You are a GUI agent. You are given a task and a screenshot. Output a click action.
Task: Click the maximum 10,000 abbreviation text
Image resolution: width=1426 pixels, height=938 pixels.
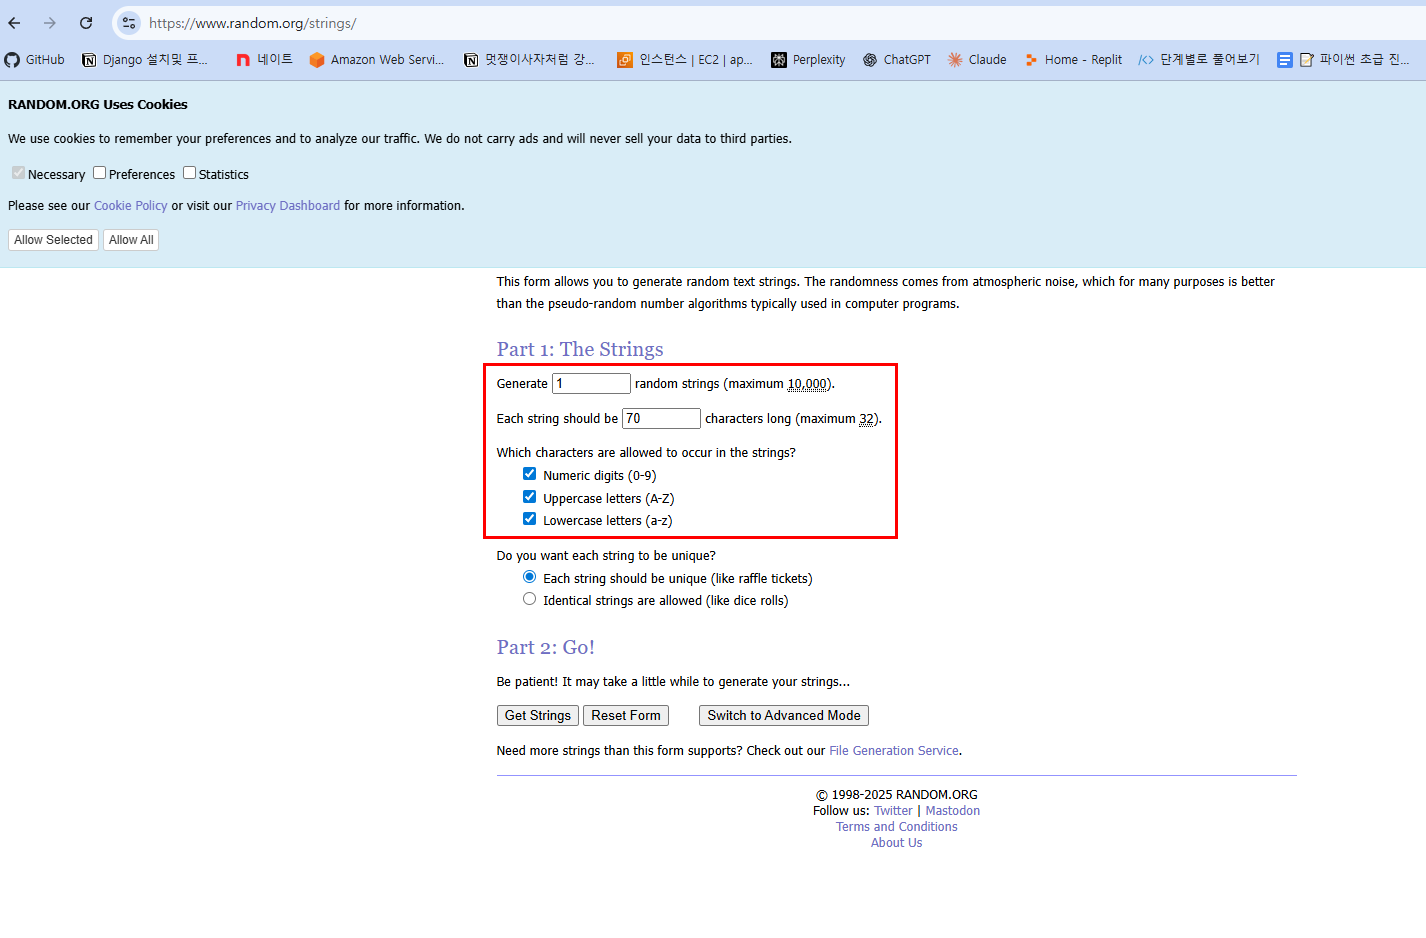807,384
